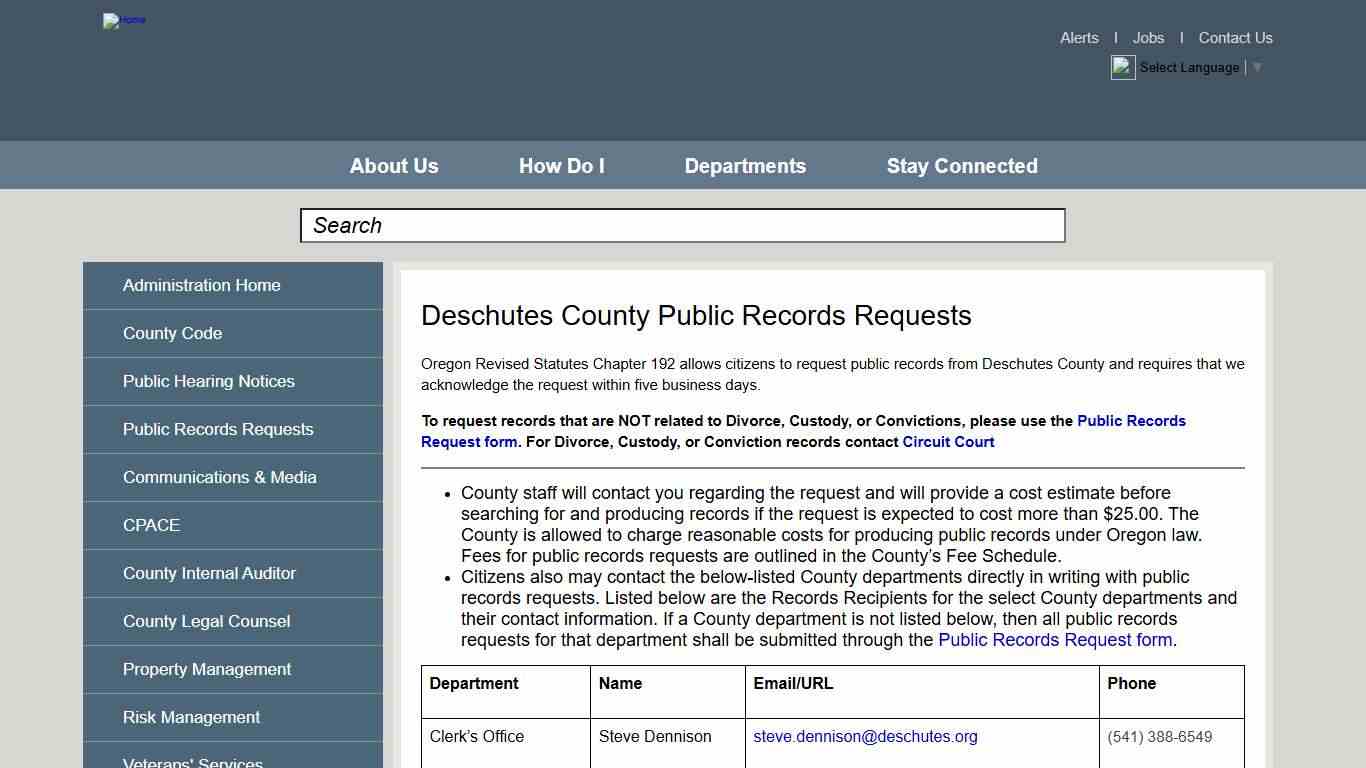This screenshot has width=1366, height=768.
Task: Click the Select Language translate icon
Action: pos(1122,67)
